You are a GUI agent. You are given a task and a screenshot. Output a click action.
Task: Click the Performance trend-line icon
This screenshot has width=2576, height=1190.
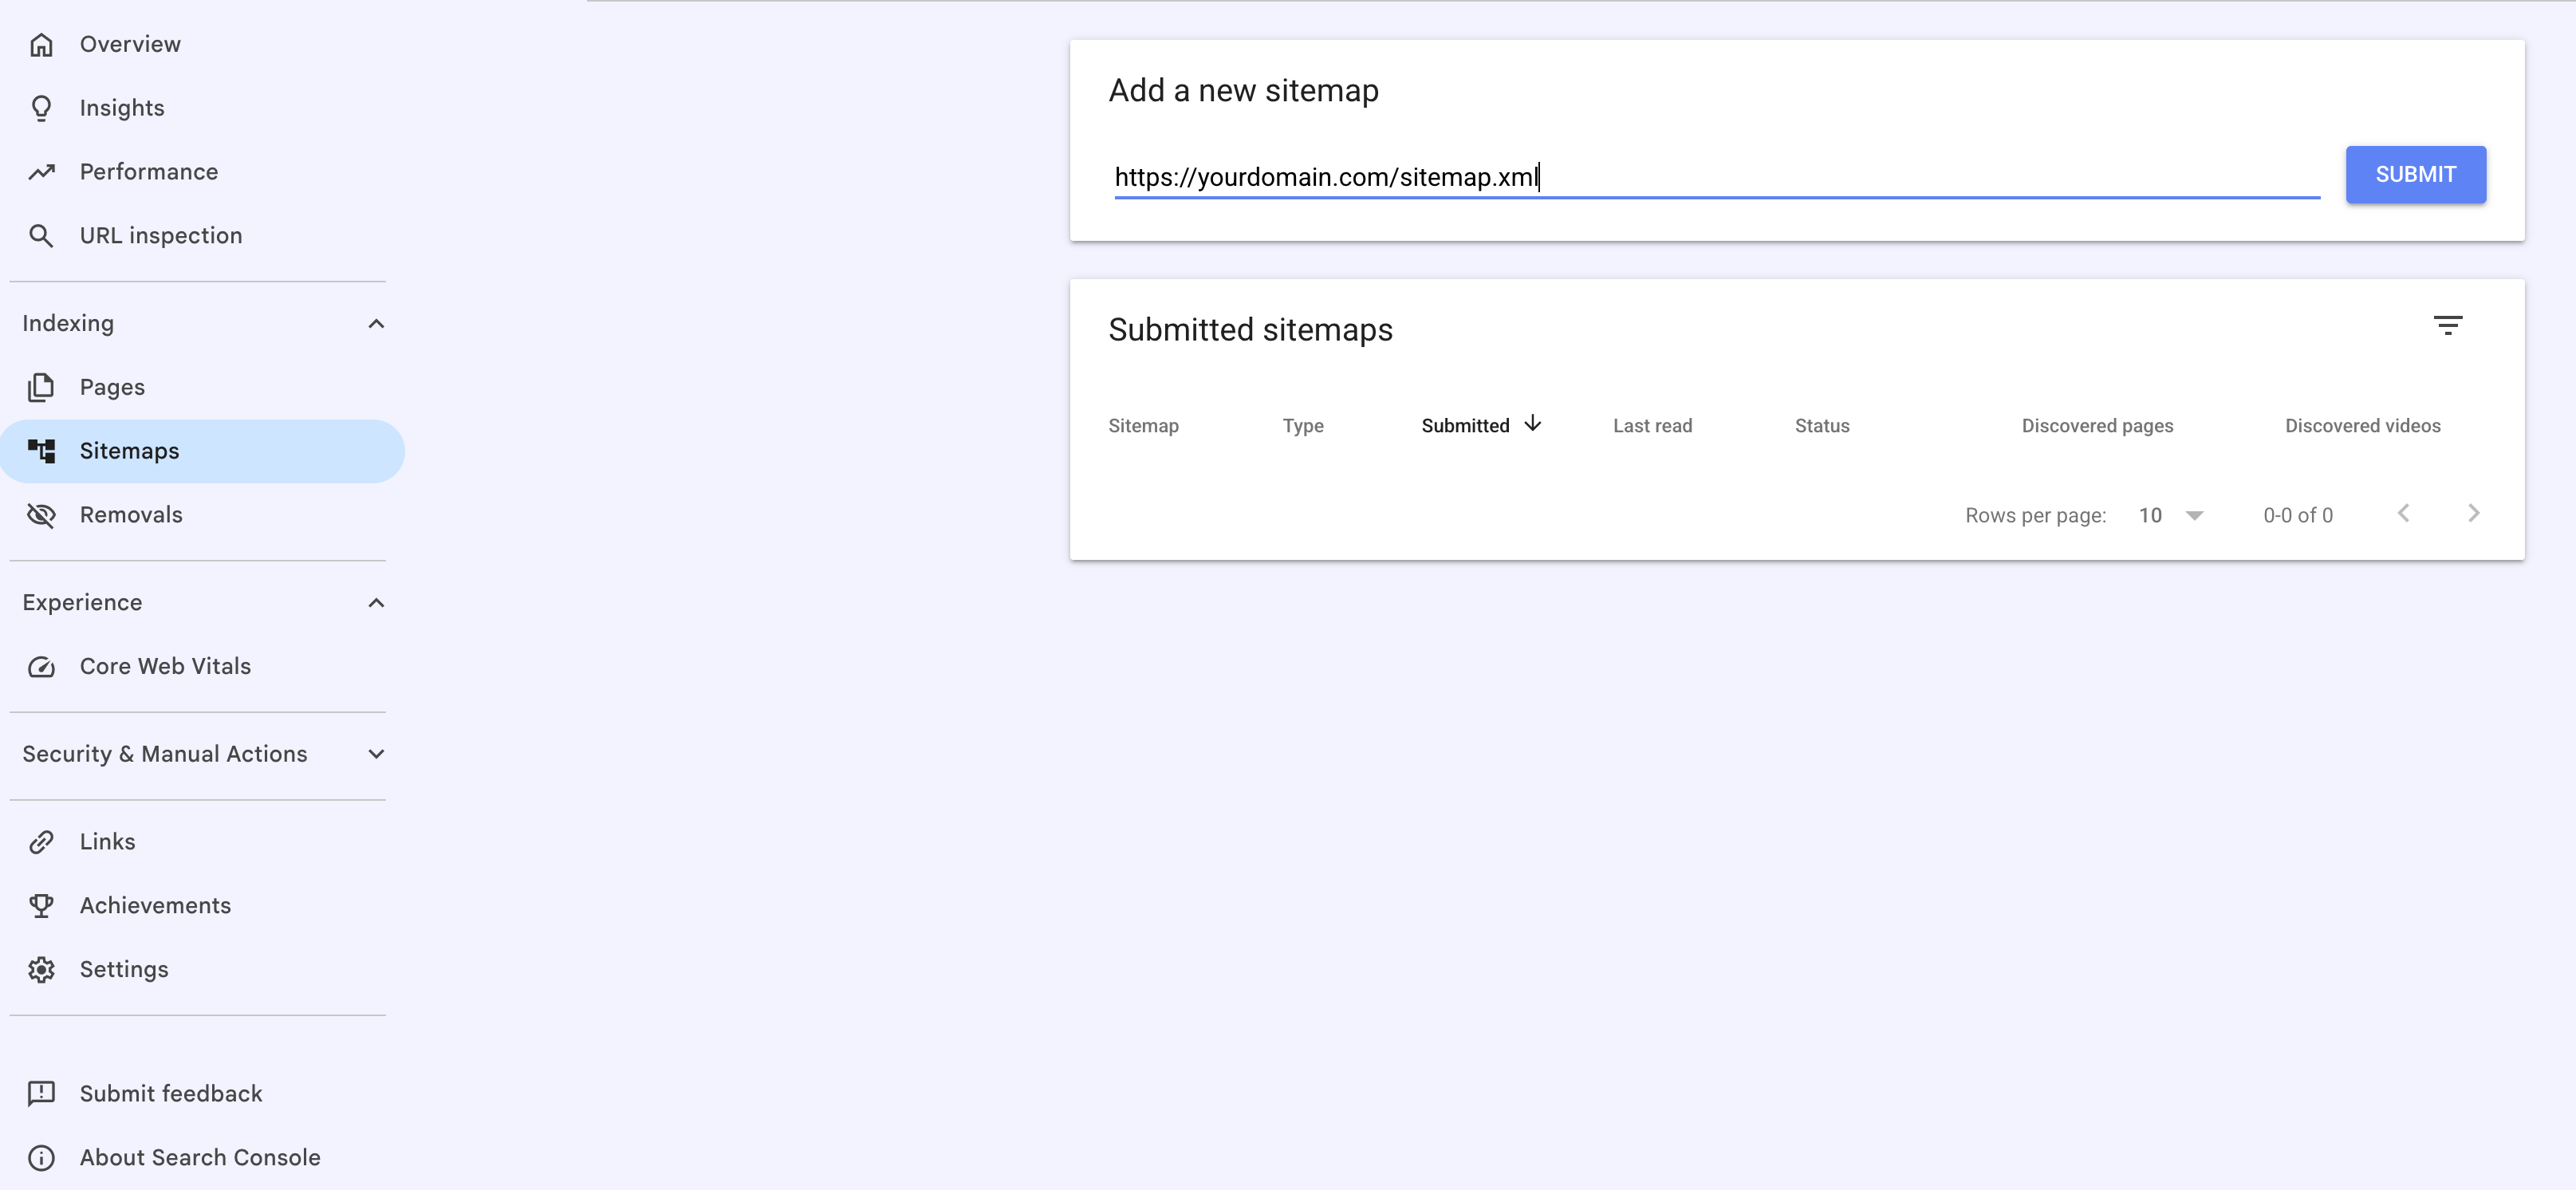click(41, 172)
